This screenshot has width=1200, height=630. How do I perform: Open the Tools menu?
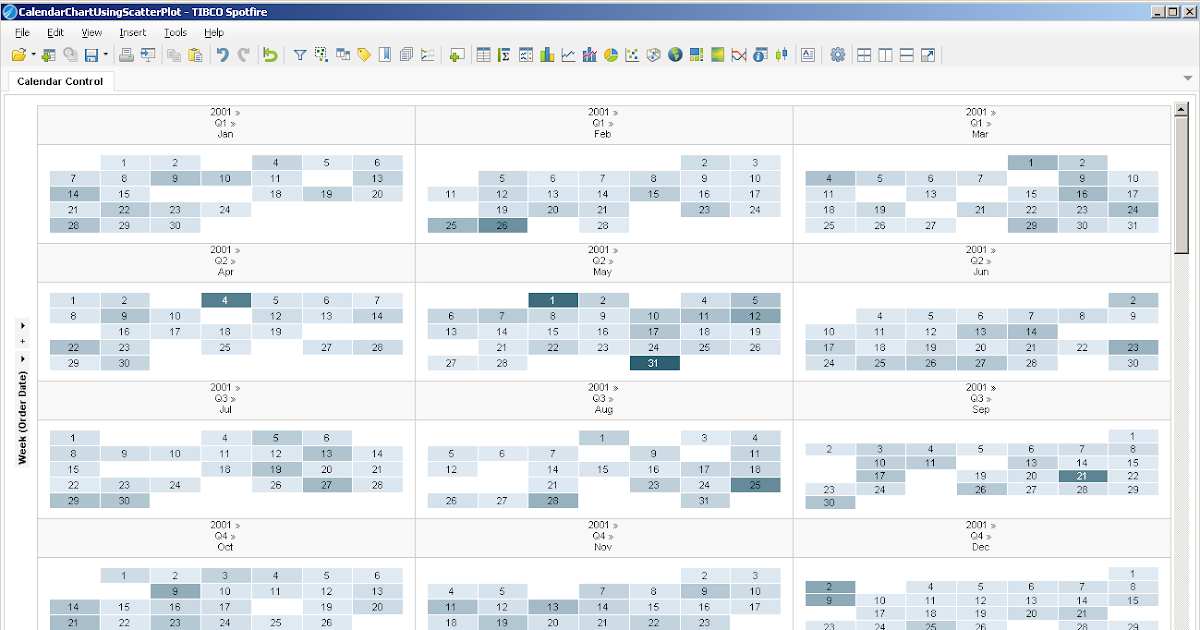point(175,31)
